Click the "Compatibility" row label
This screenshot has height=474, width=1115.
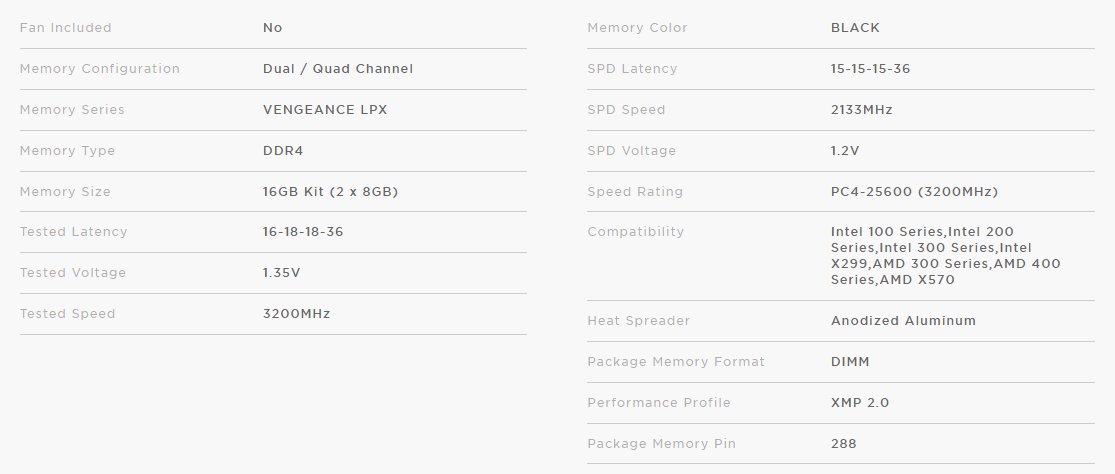[636, 232]
